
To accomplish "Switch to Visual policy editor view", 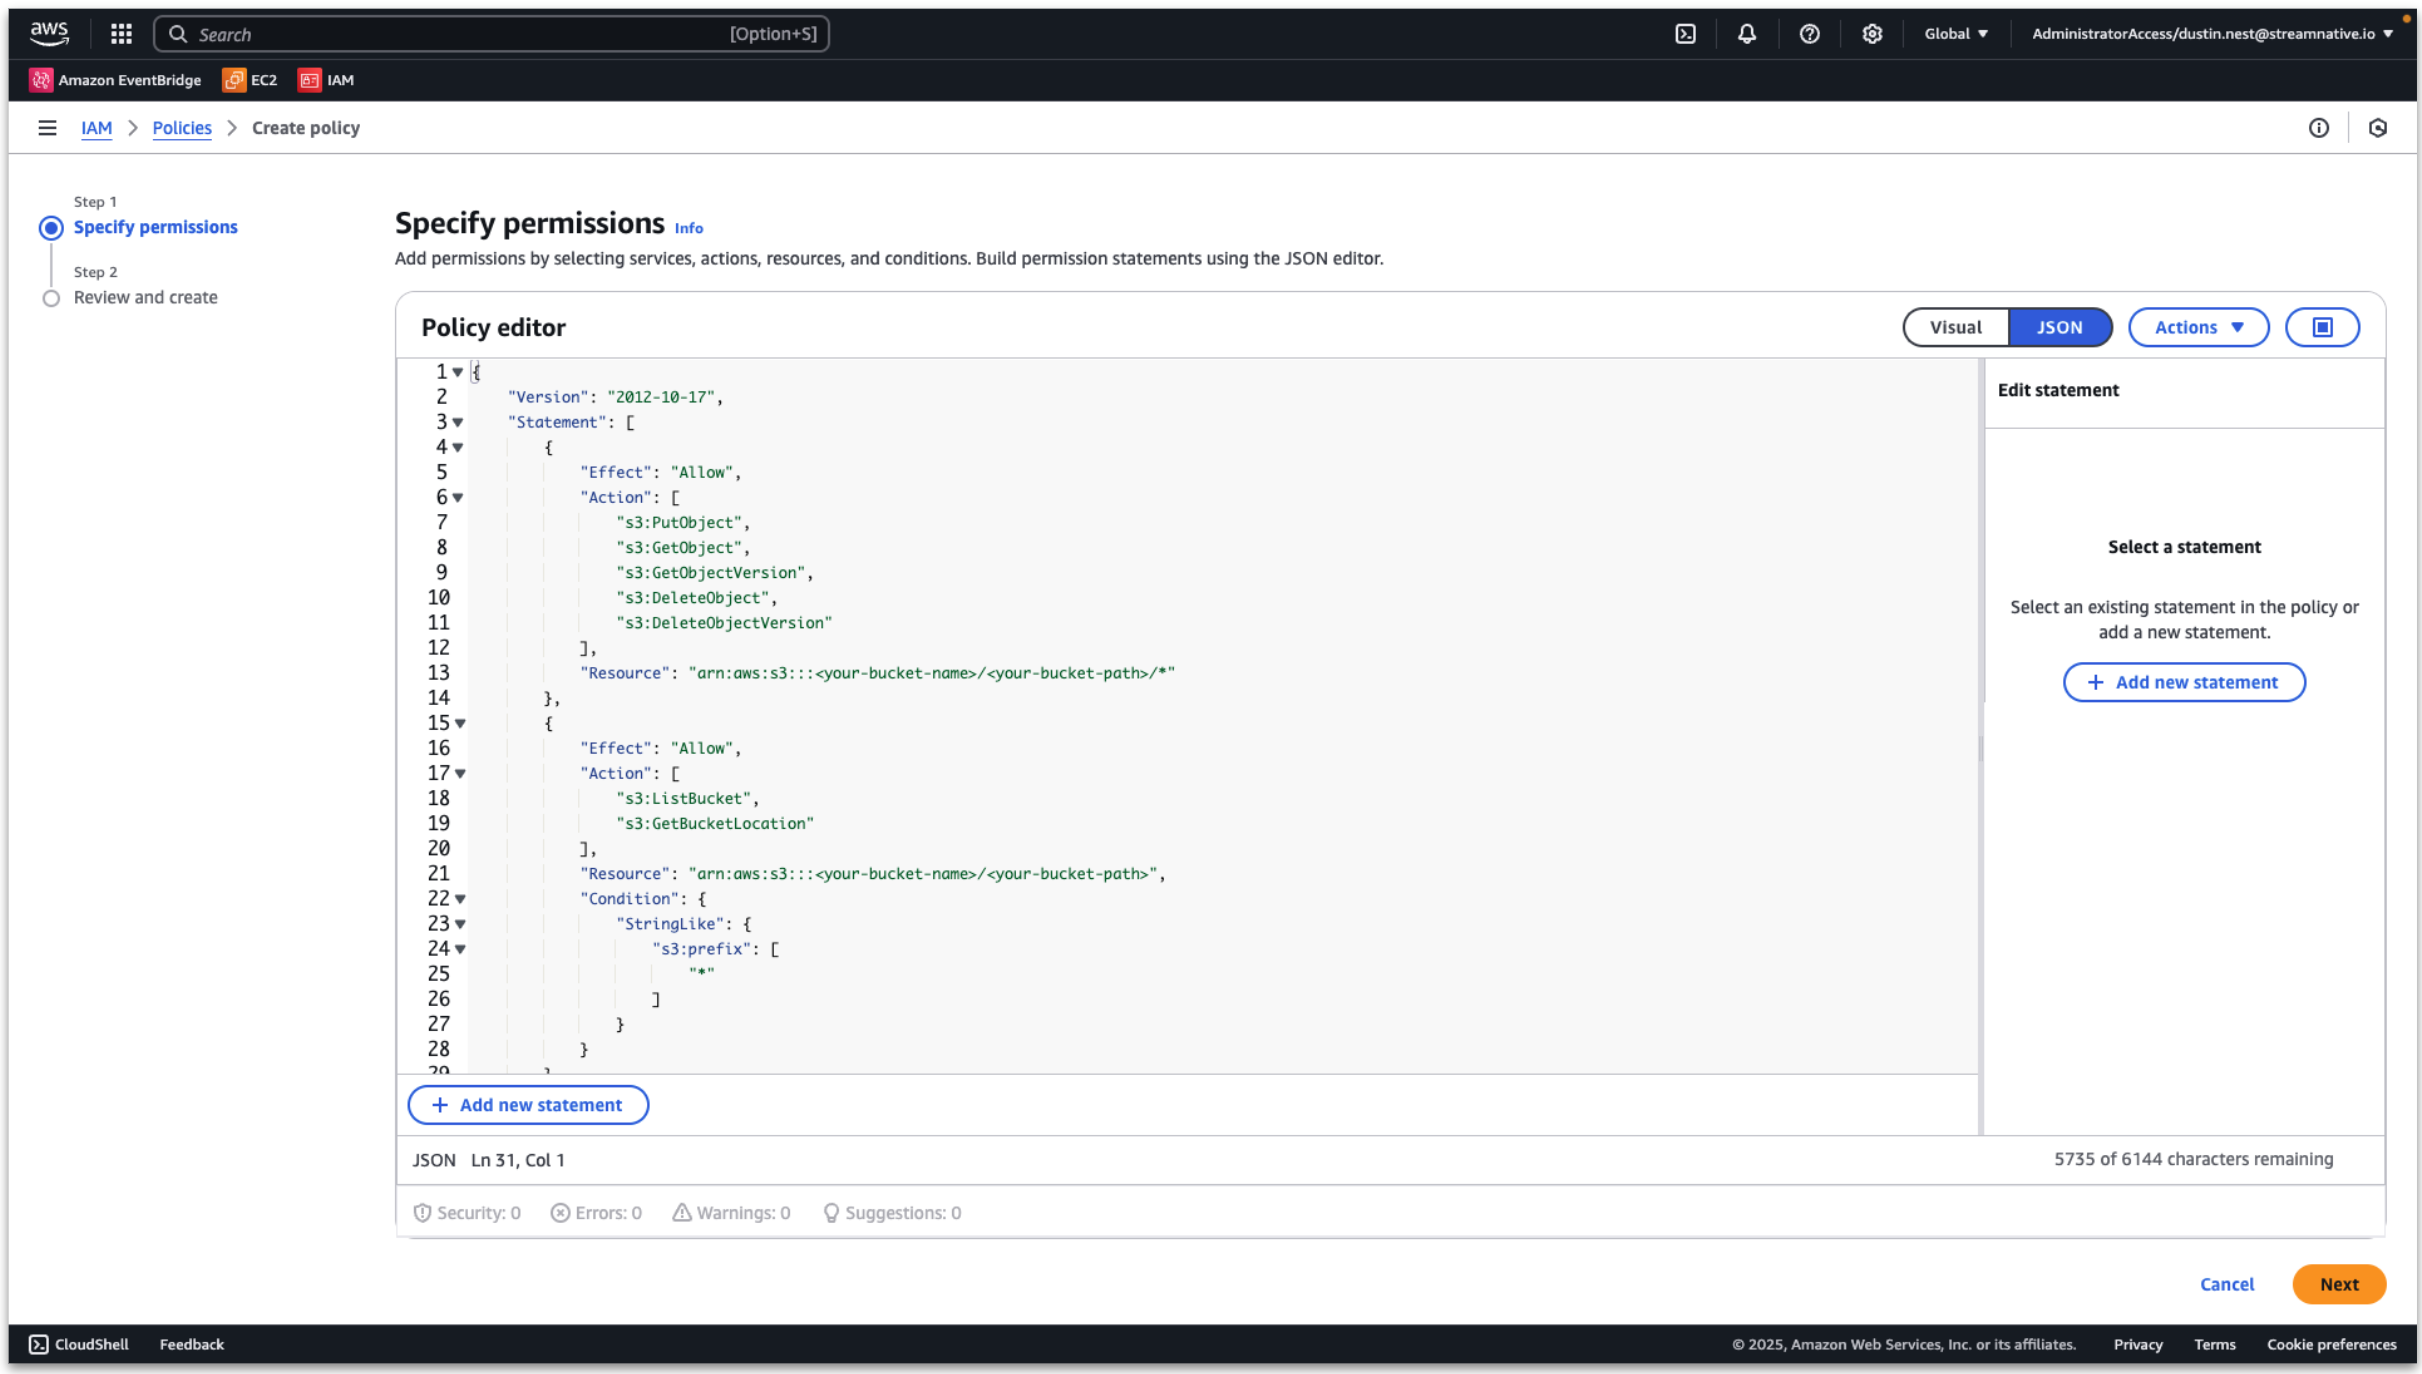I will pyautogui.click(x=1953, y=326).
